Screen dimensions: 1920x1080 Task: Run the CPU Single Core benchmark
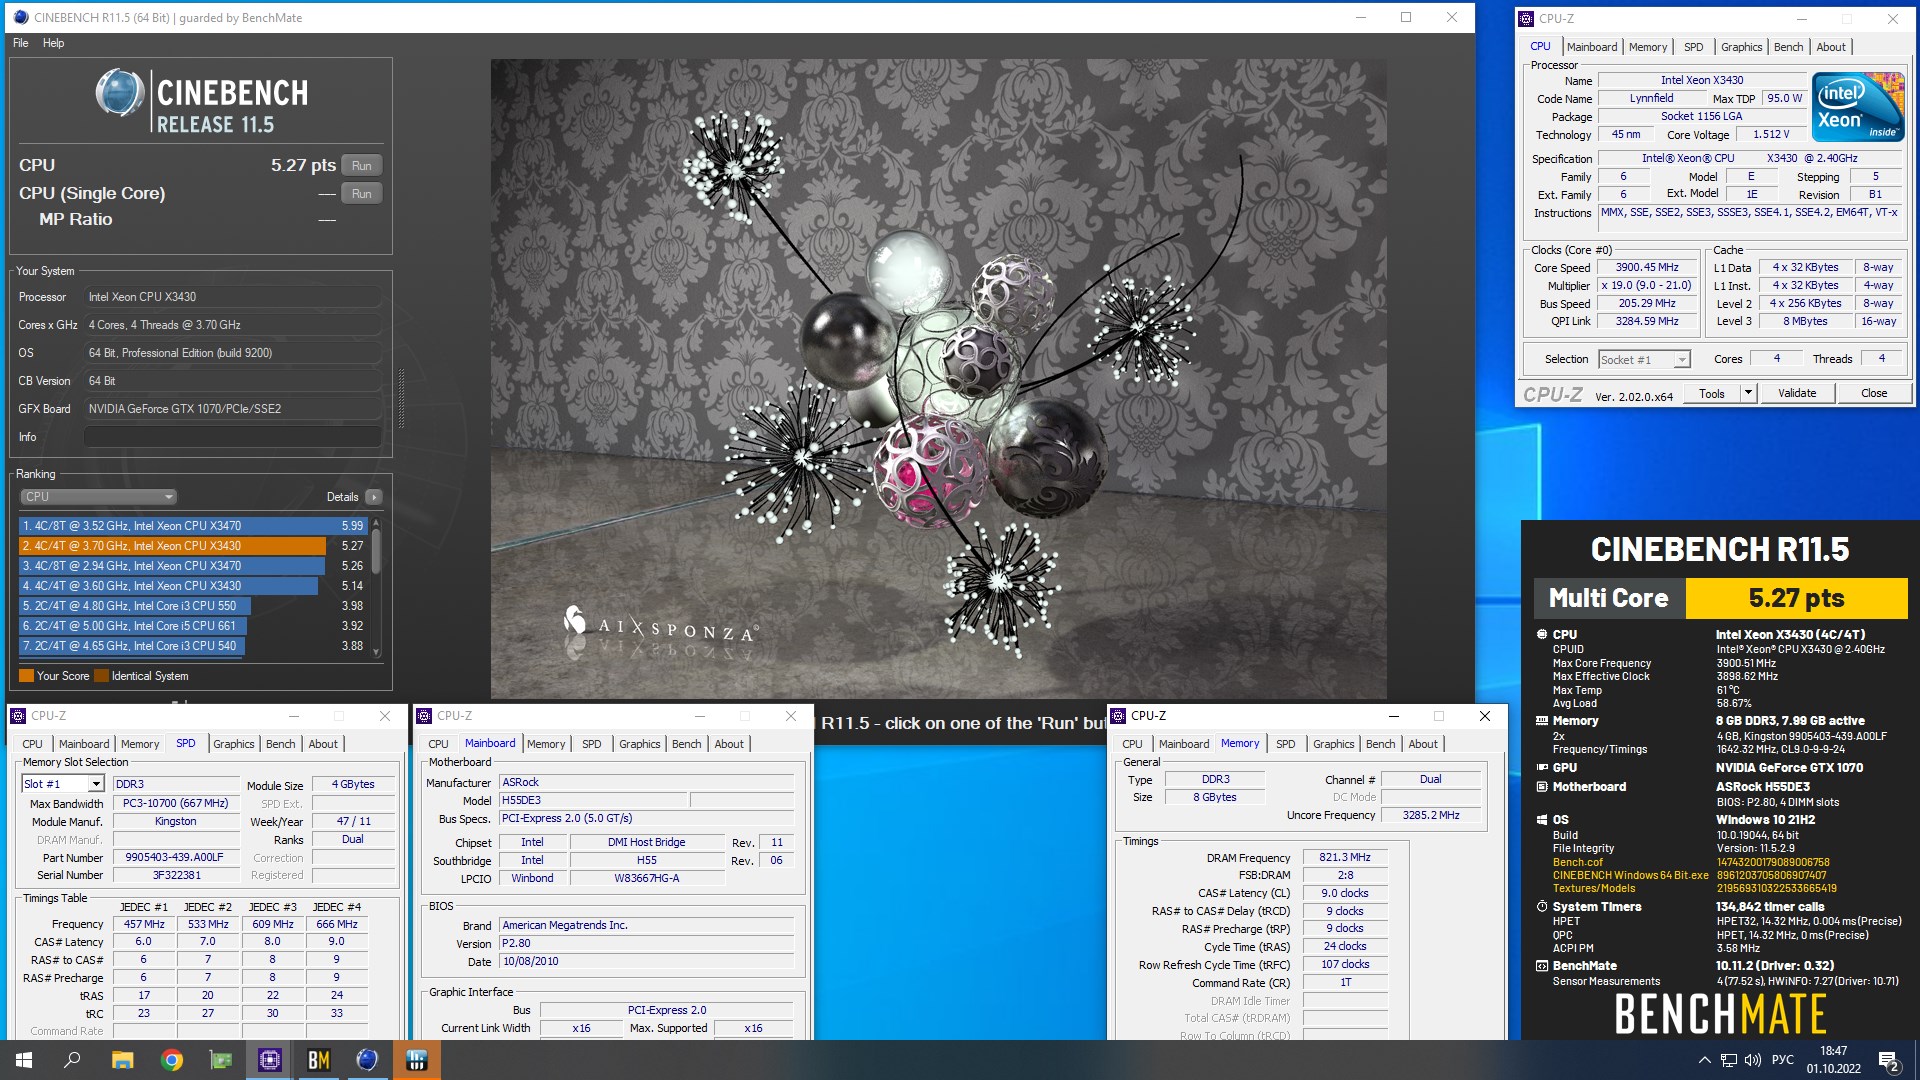coord(362,194)
